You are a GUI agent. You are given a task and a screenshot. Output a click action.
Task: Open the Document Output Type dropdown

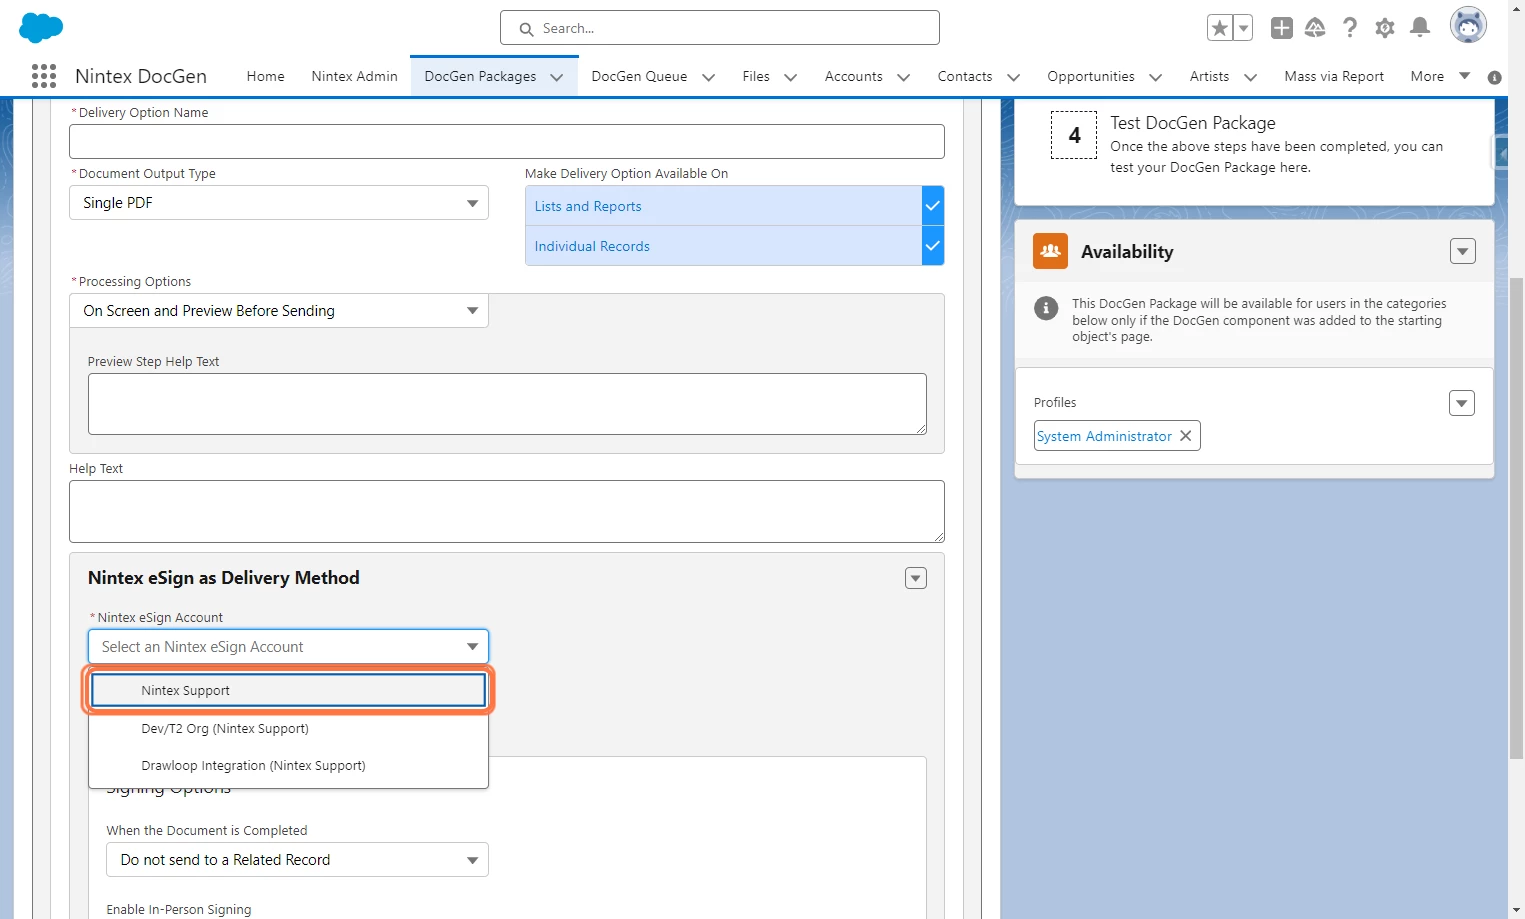point(279,203)
